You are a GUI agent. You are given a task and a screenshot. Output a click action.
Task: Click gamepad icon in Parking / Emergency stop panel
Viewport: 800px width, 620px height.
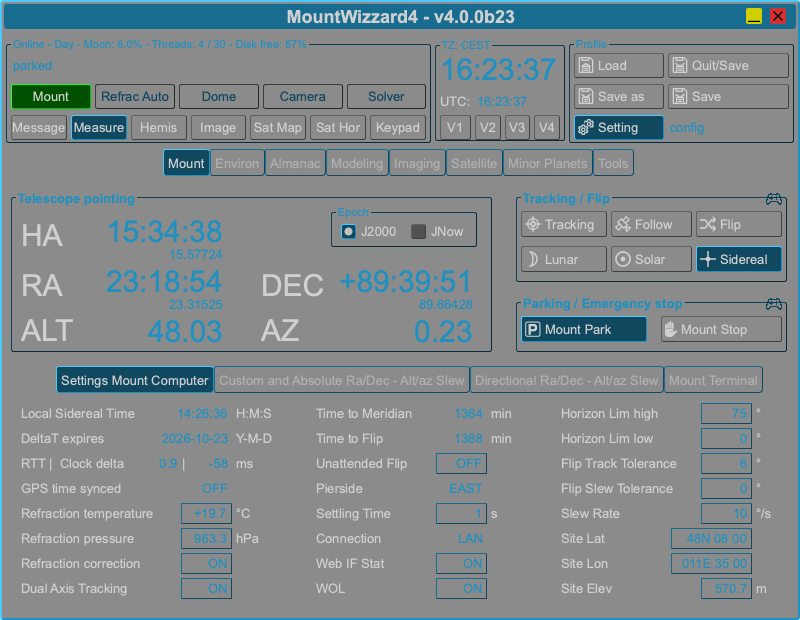click(x=774, y=304)
